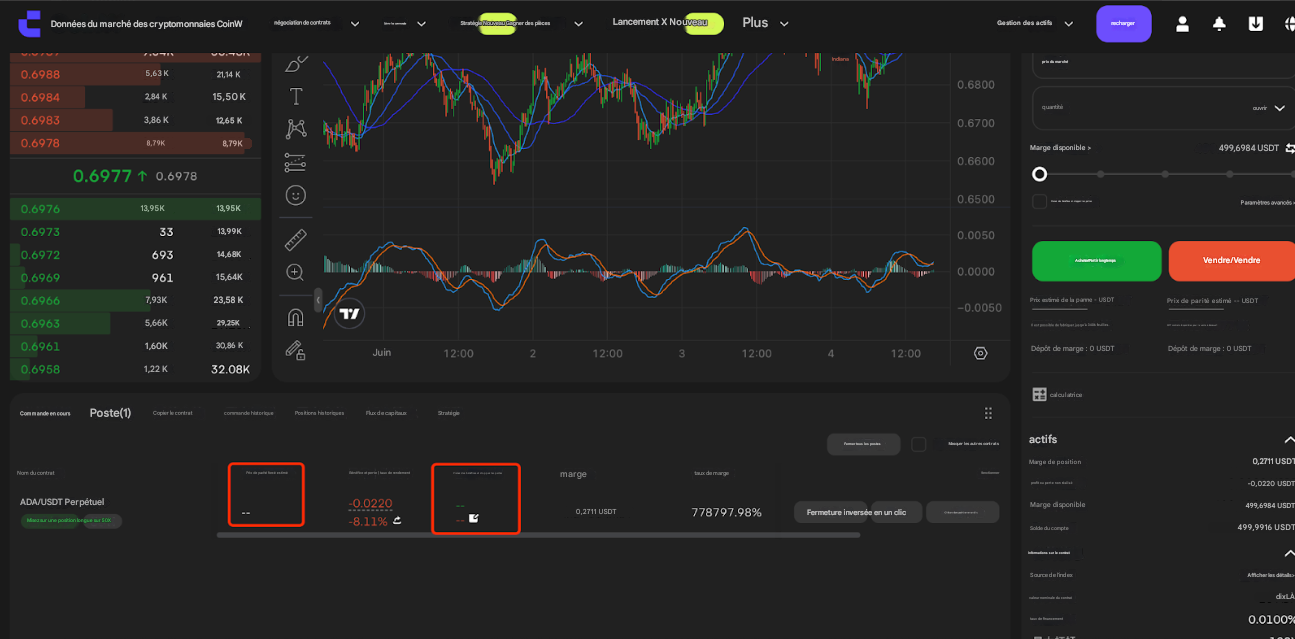Open the emoji icons tool
Image resolution: width=1295 pixels, height=639 pixels.
click(x=295, y=195)
